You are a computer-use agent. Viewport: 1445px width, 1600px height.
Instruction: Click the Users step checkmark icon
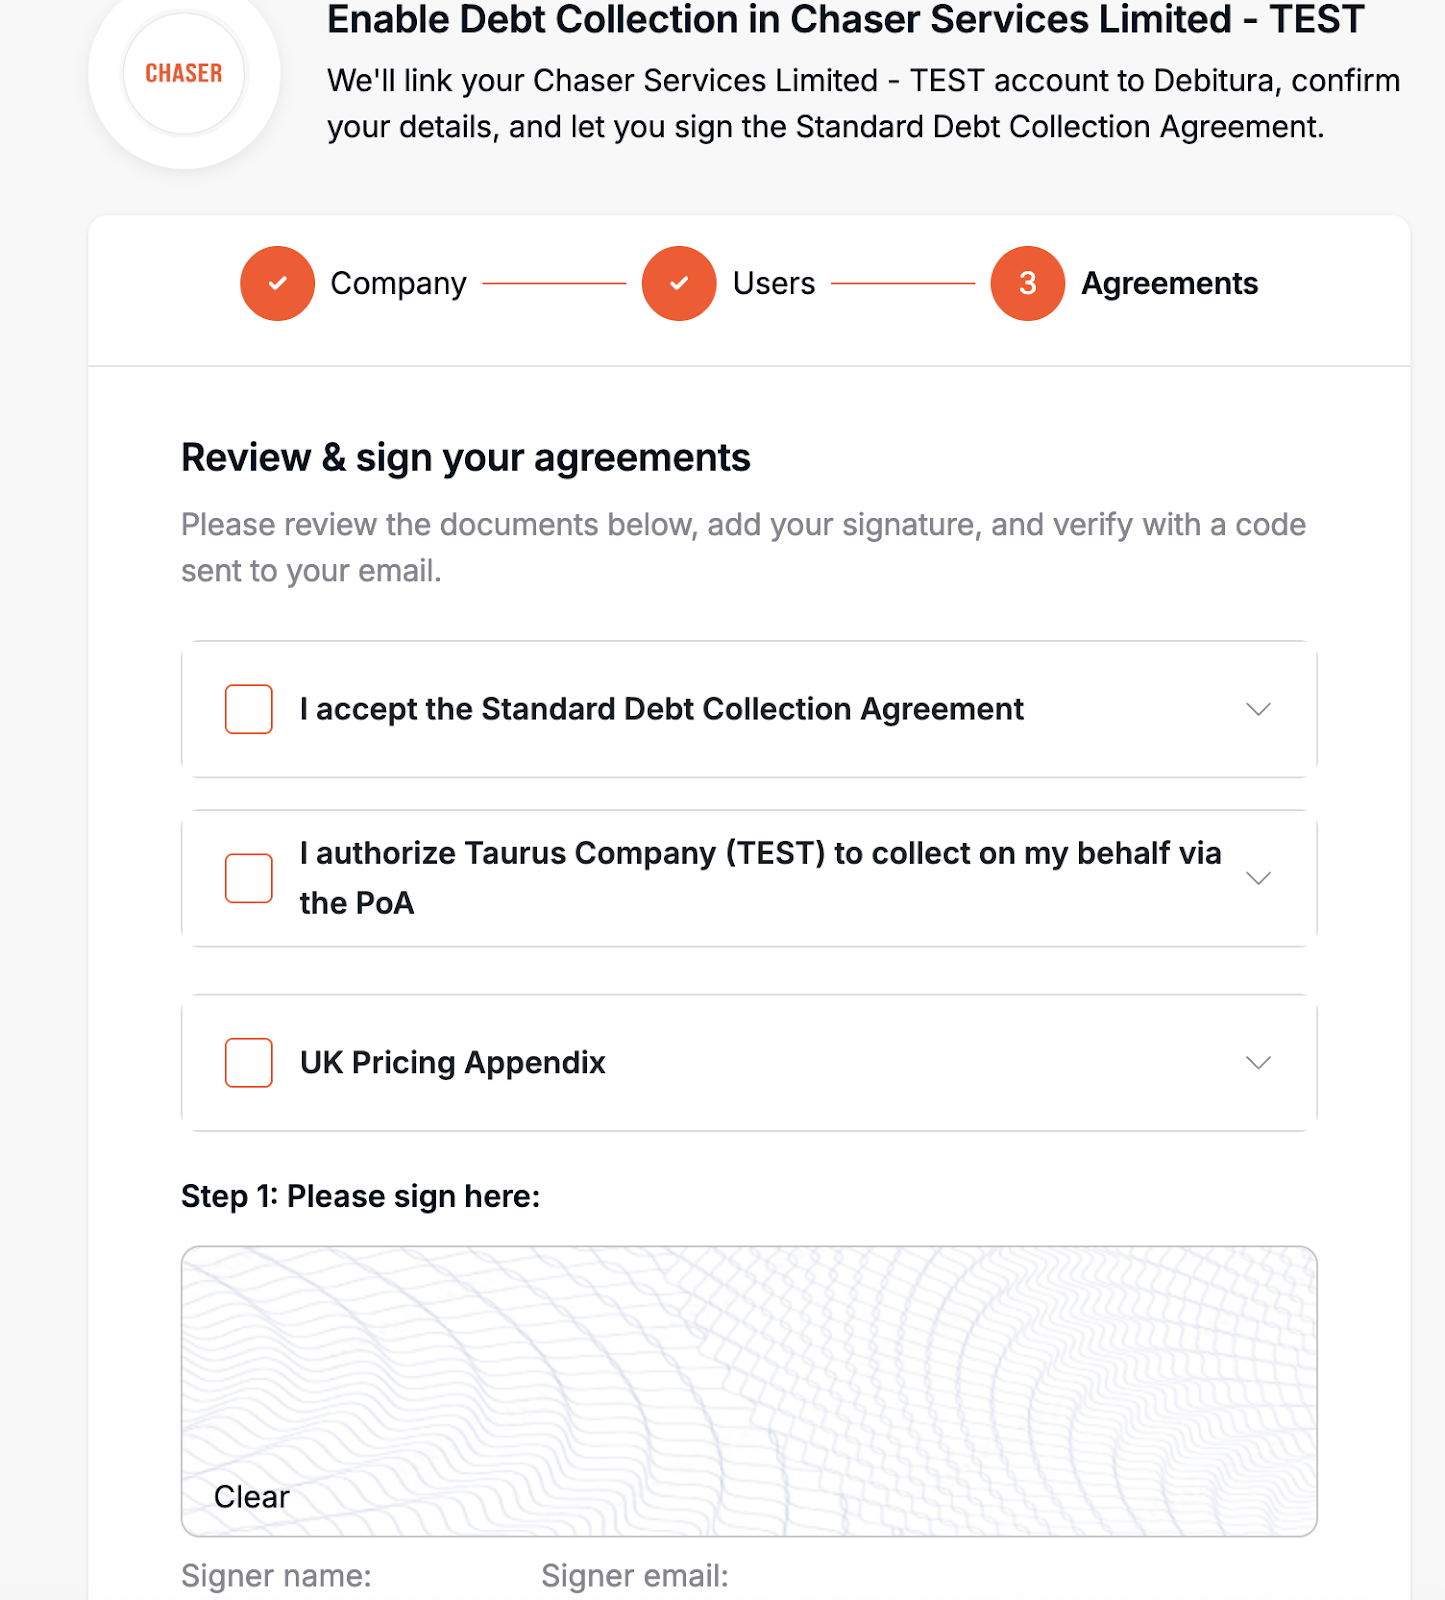point(679,284)
